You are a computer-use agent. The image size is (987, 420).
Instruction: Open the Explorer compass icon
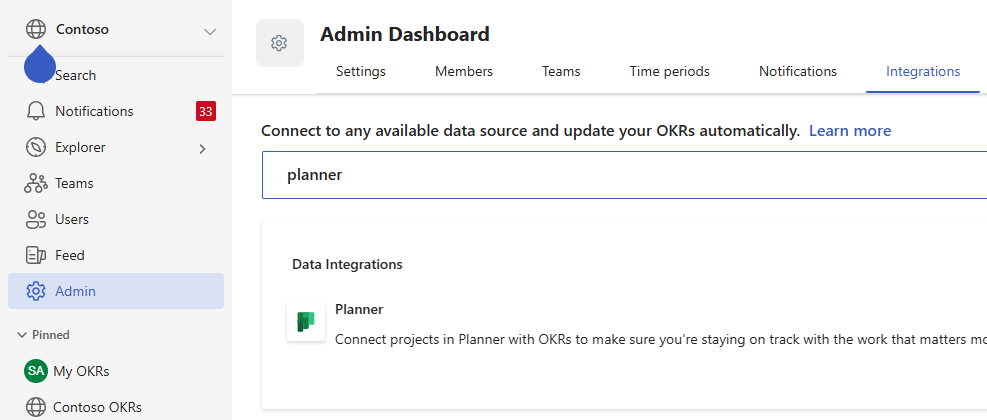[x=36, y=147]
